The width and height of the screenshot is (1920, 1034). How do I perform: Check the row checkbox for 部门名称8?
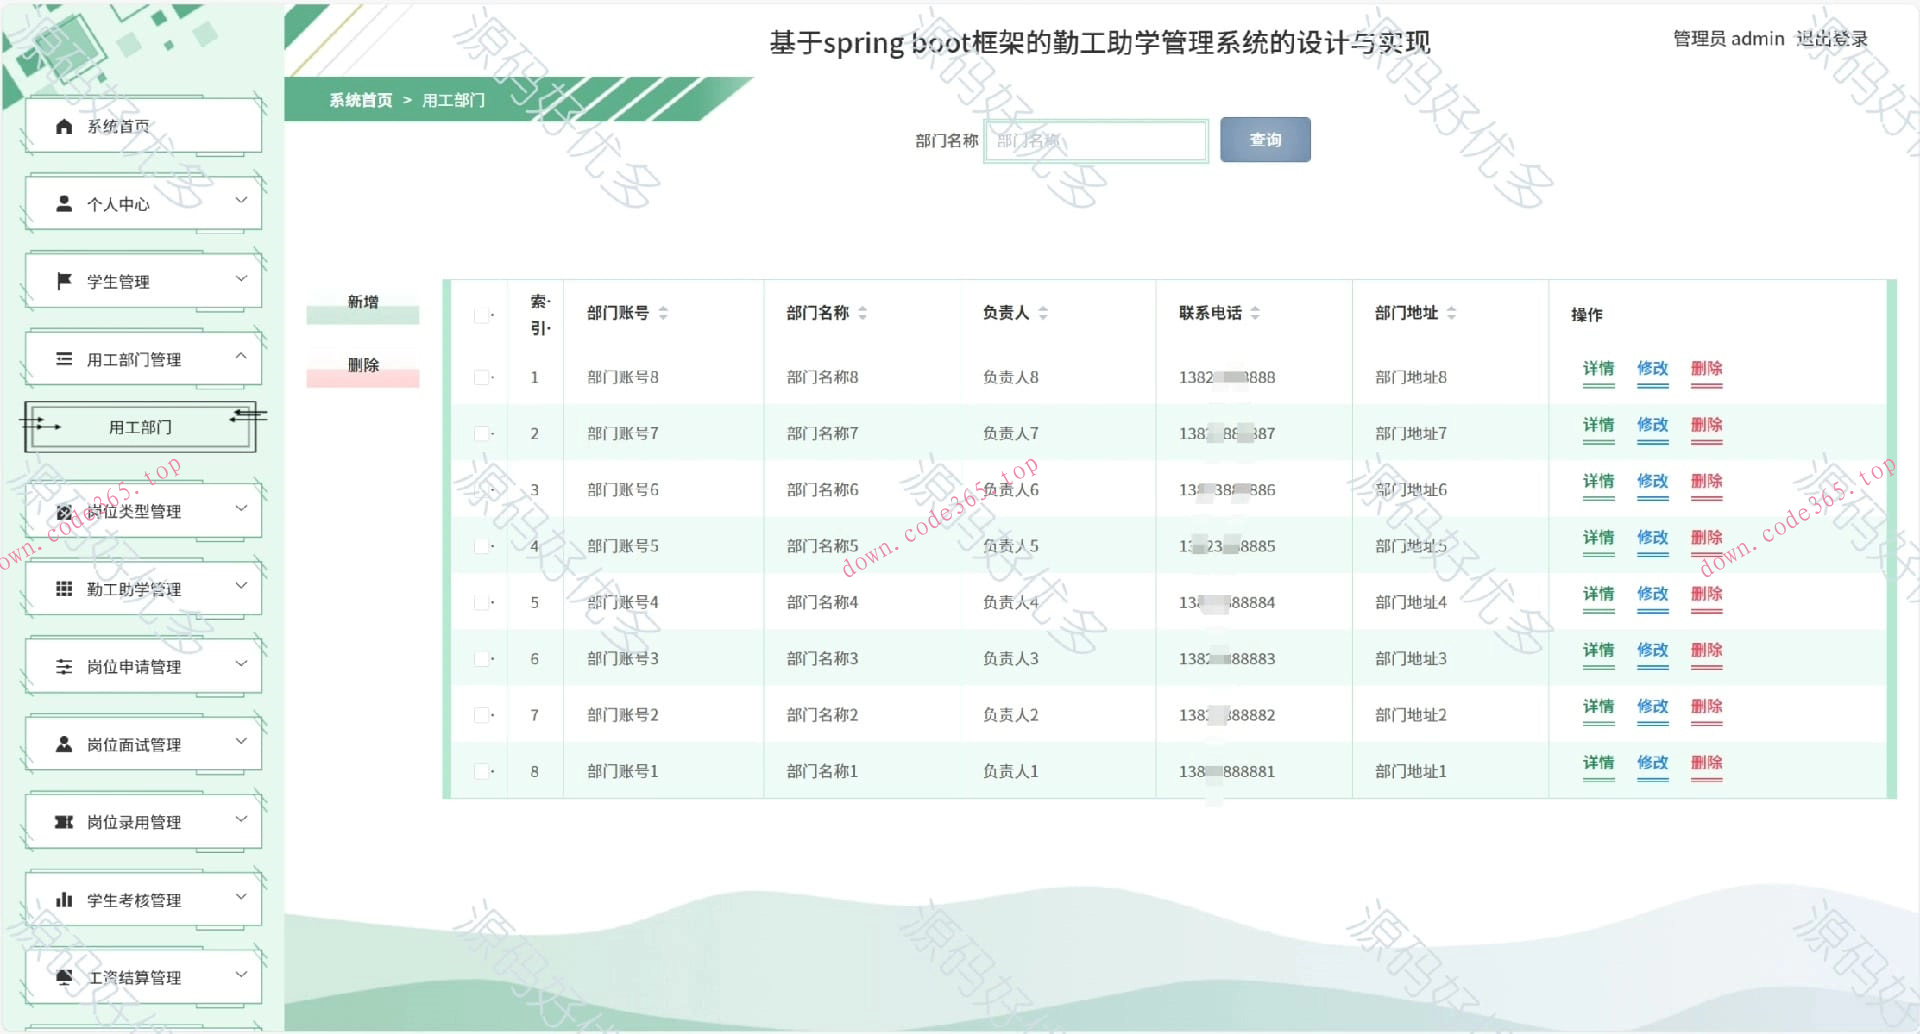(x=481, y=377)
